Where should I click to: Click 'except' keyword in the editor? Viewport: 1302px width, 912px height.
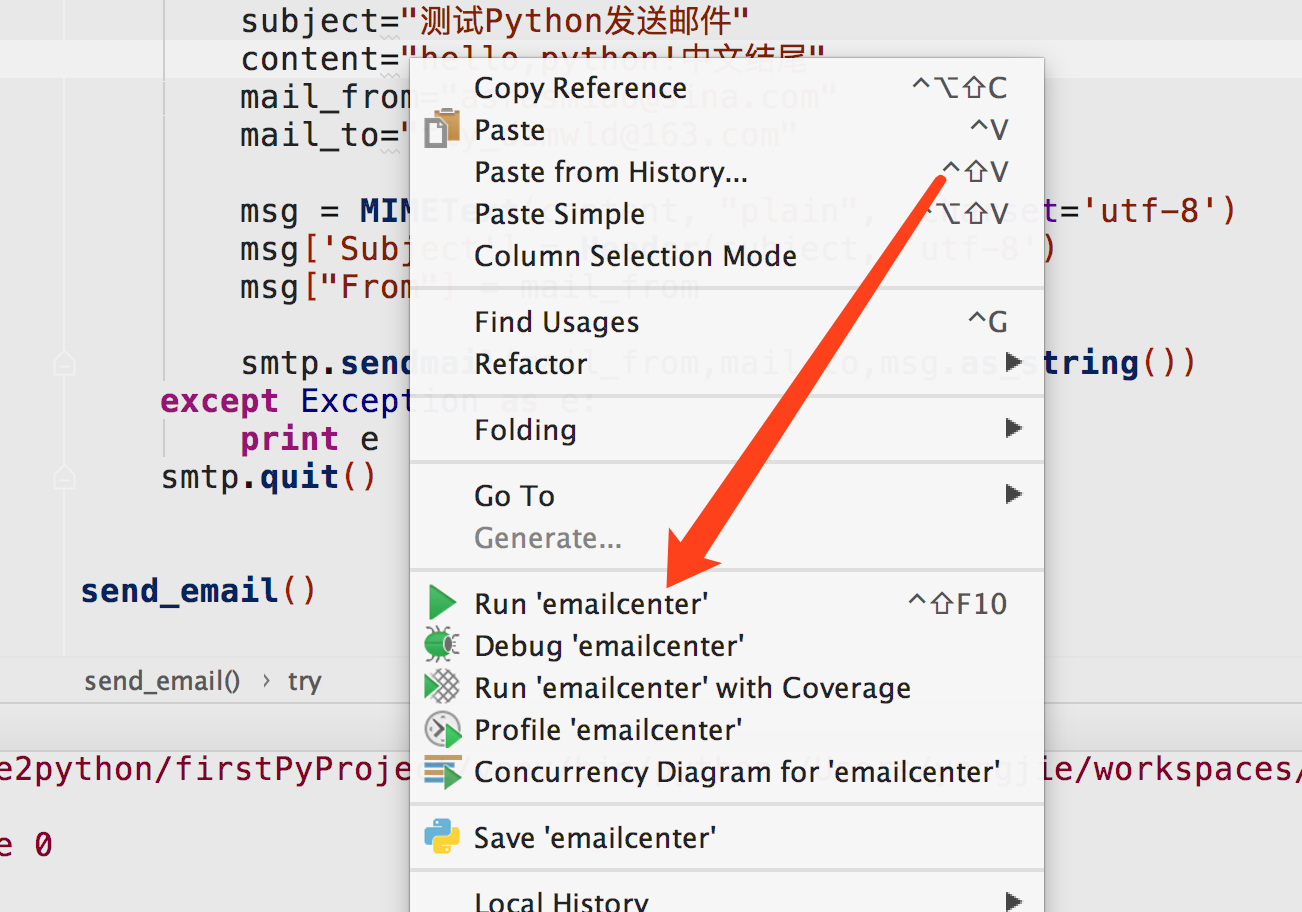click(x=219, y=401)
